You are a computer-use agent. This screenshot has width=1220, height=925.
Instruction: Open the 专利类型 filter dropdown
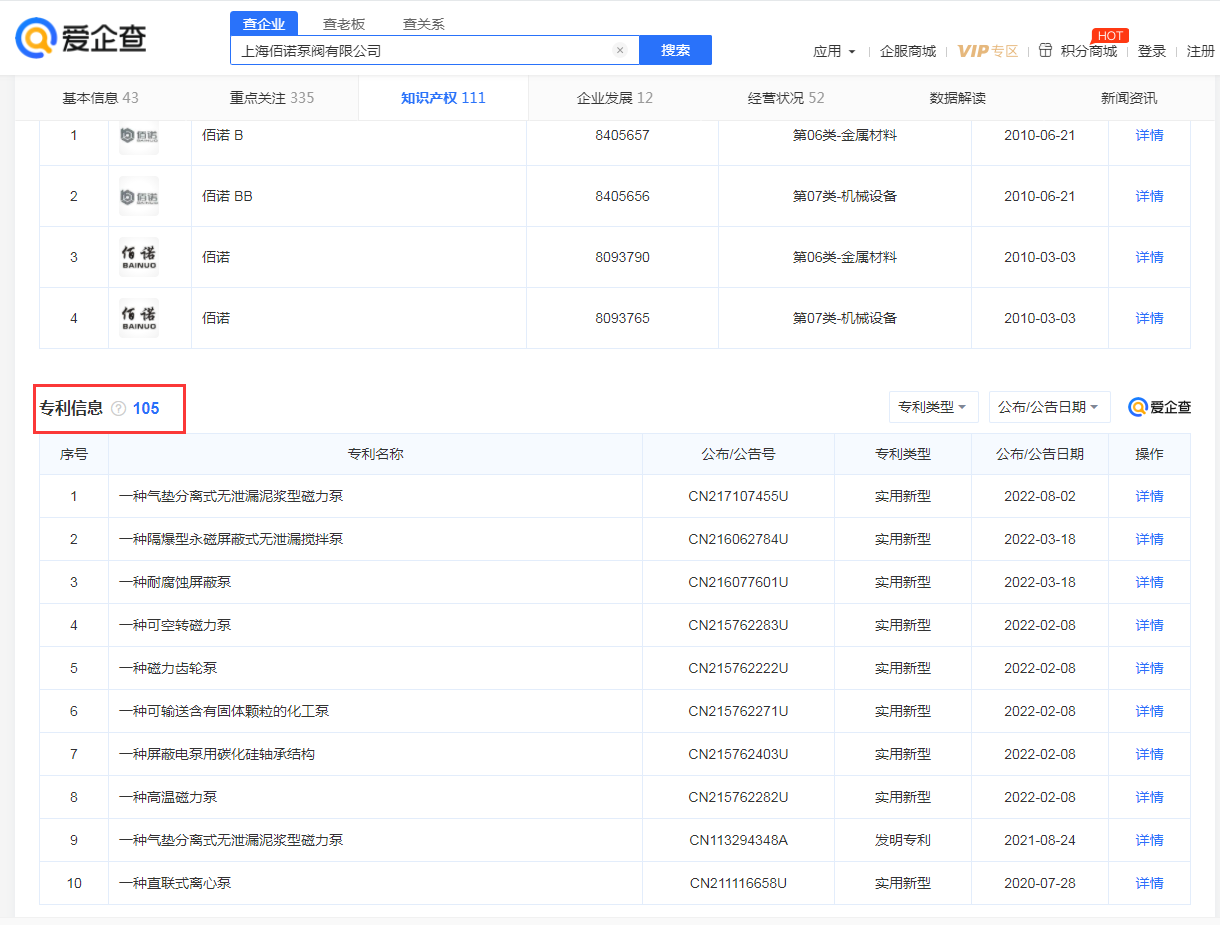click(934, 407)
